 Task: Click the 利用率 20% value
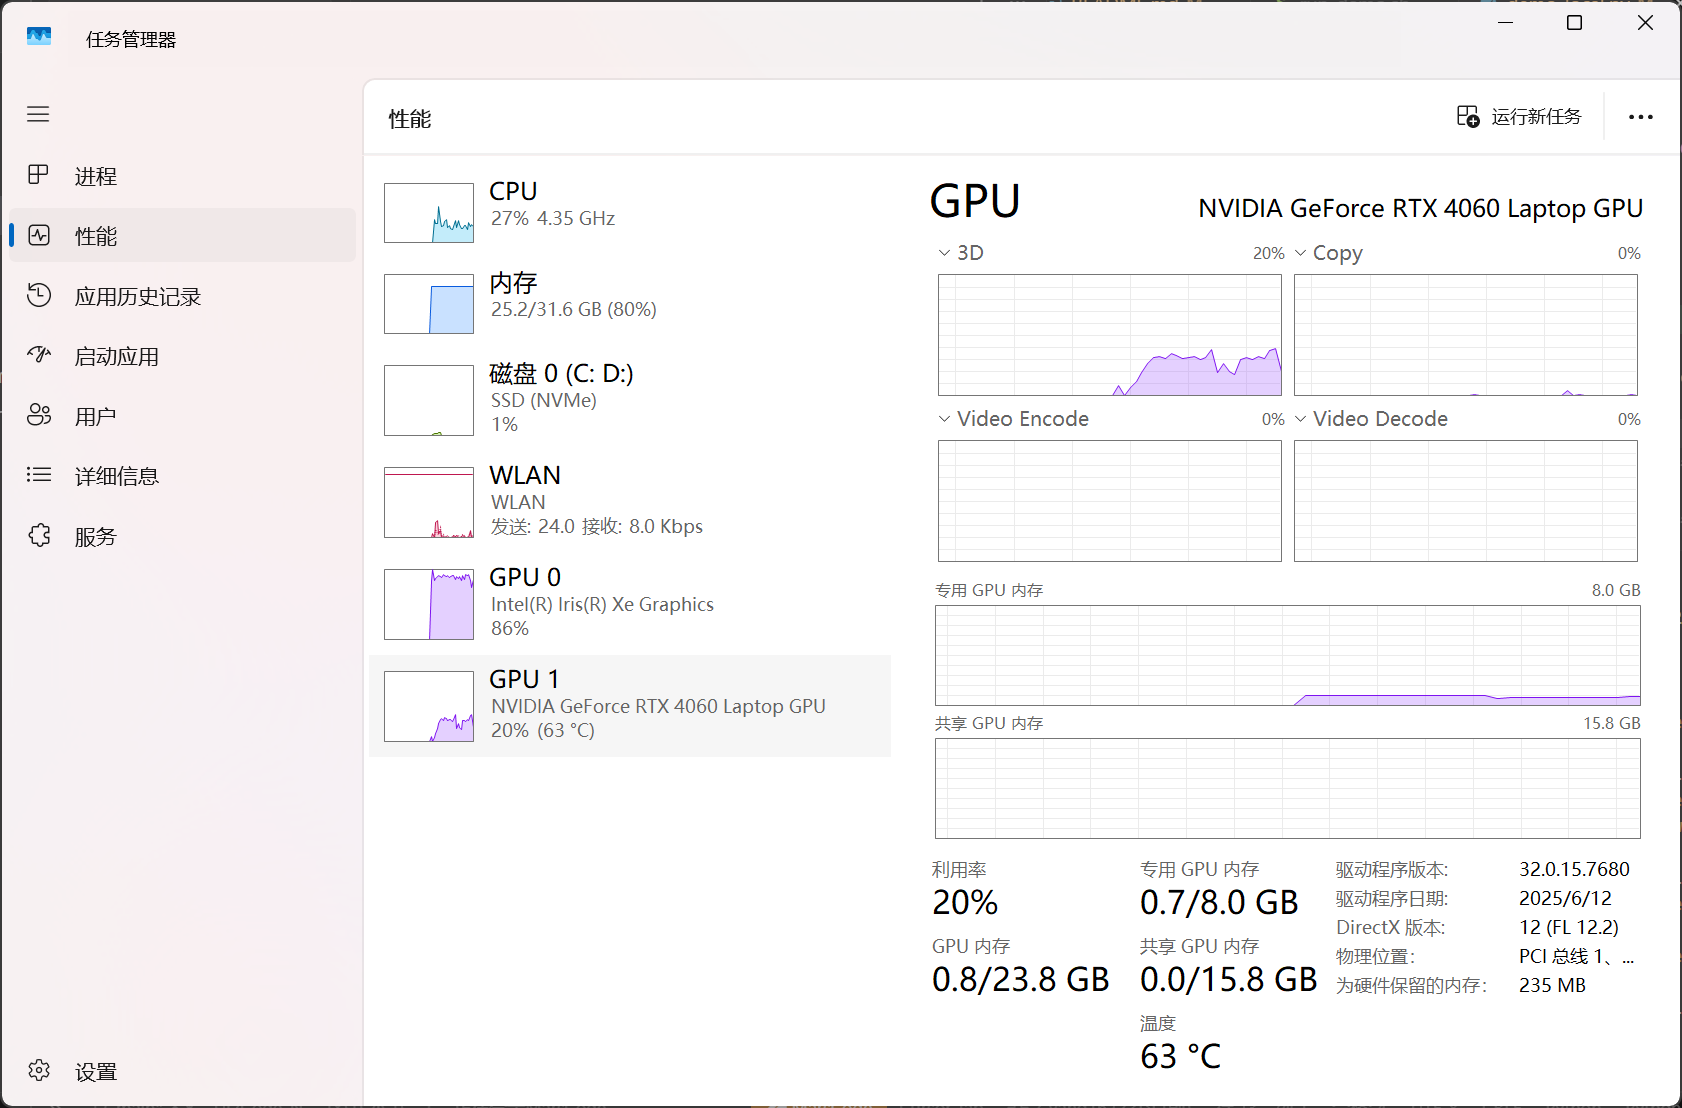coord(965,902)
